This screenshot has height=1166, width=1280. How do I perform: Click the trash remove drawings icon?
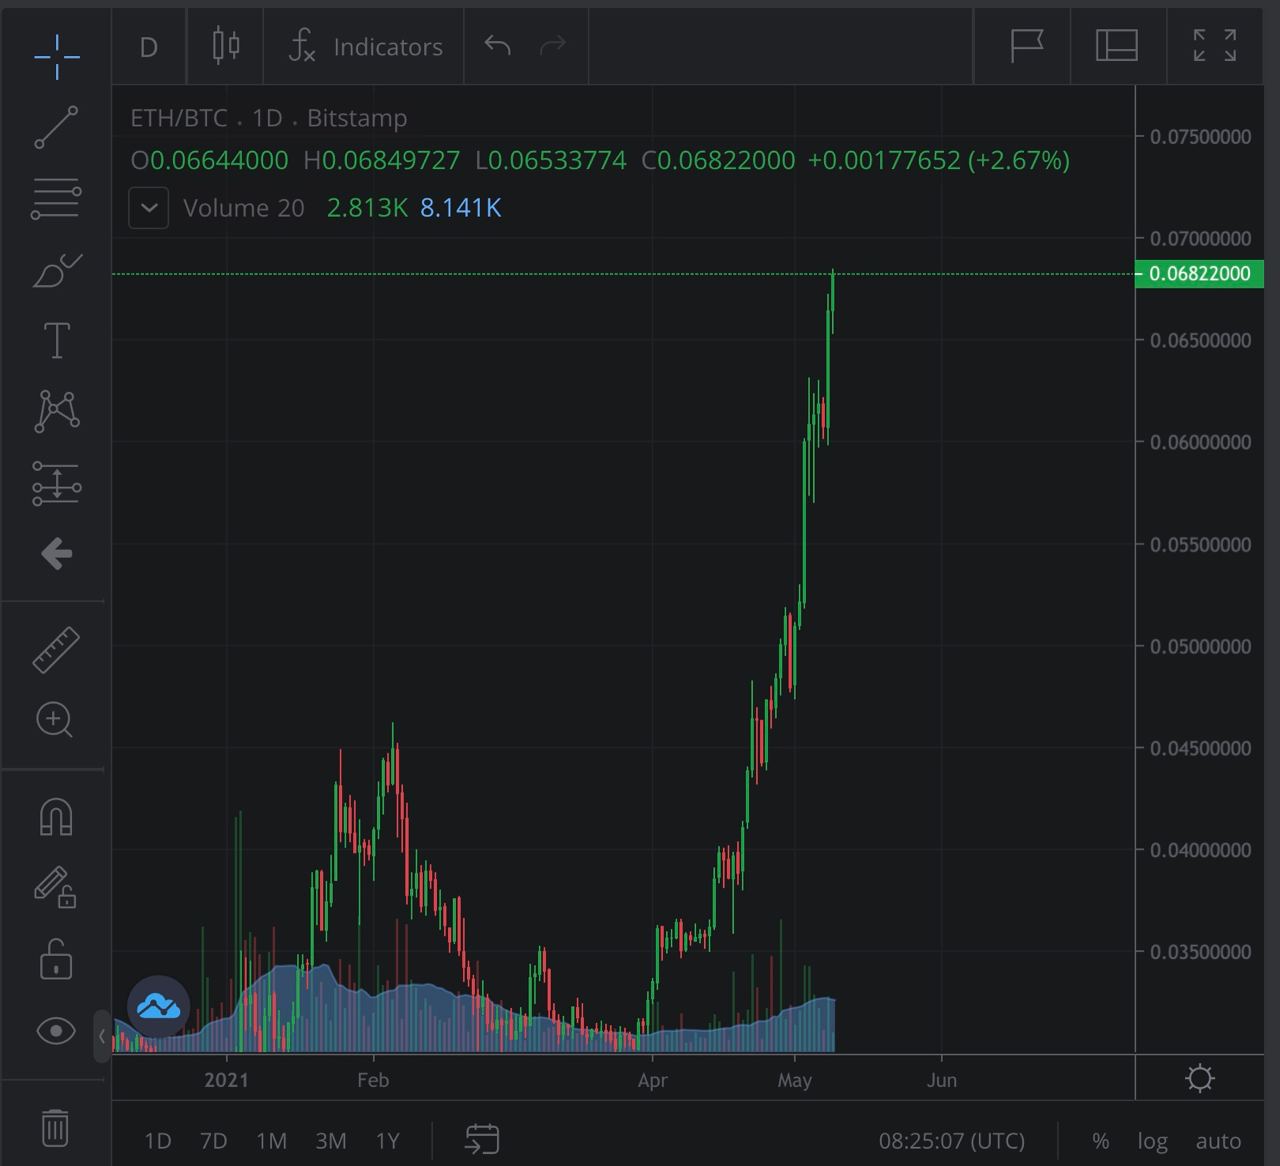(56, 1128)
